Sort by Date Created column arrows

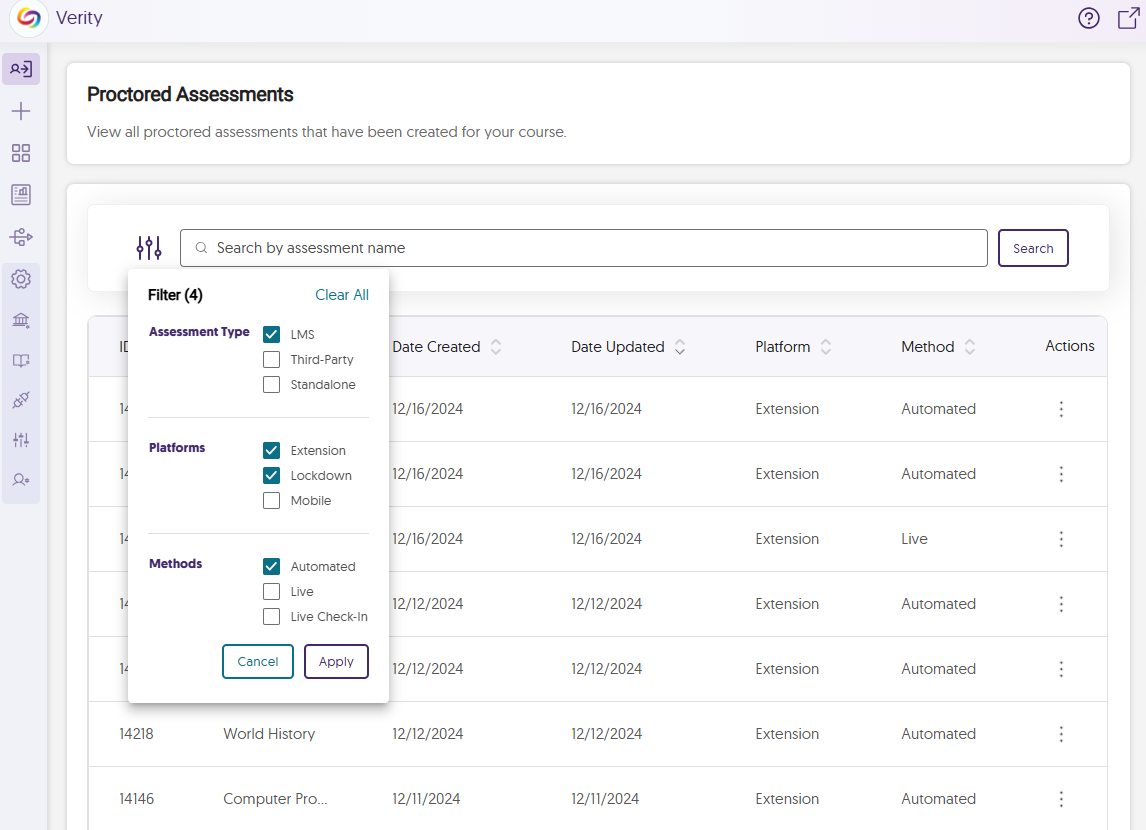coord(496,347)
